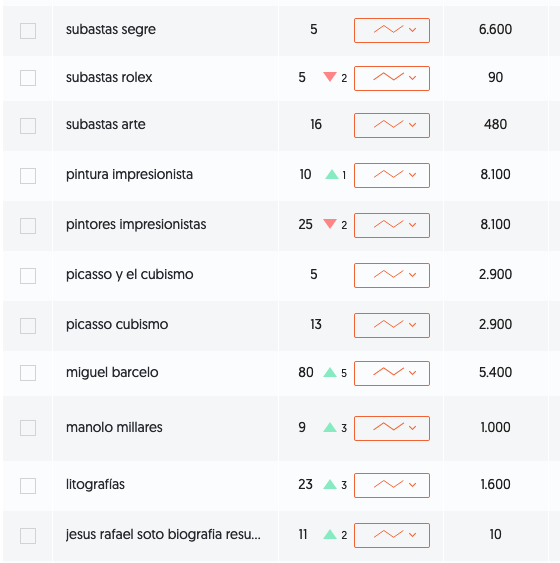
Task: Click the manolo millares keyword
Action: [114, 427]
